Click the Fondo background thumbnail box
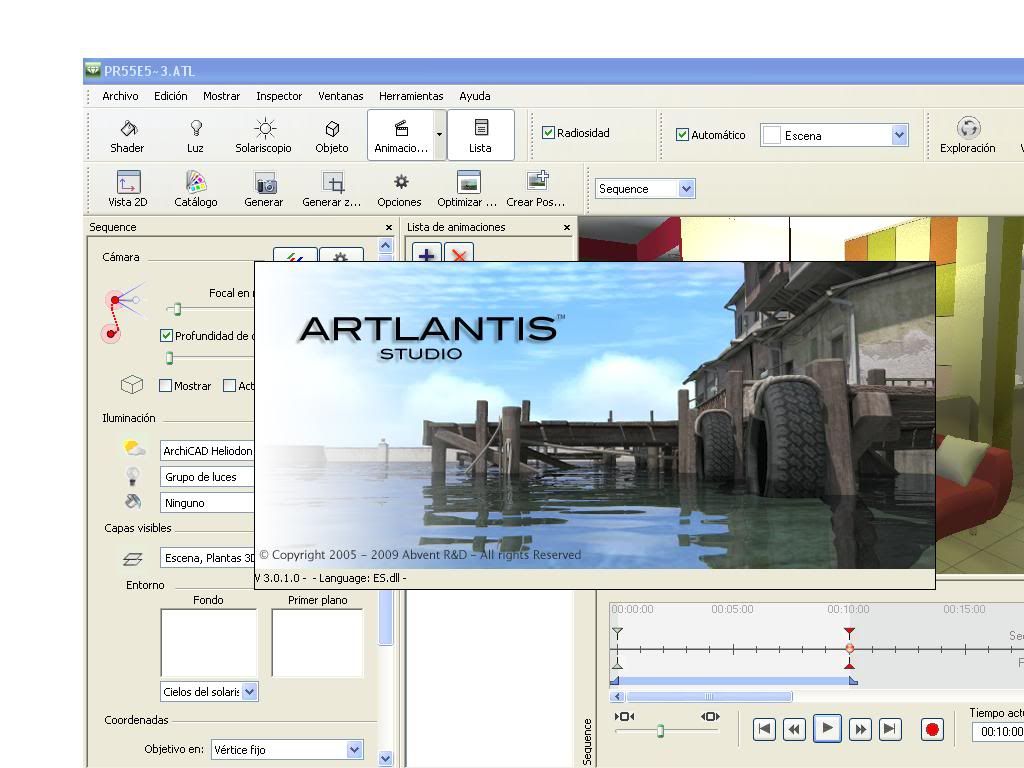Viewport: 1024px width, 768px height. pyautogui.click(x=209, y=643)
